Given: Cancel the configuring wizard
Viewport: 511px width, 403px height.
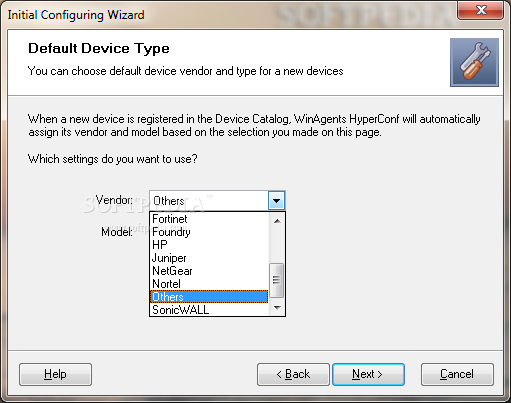Looking at the screenshot, I should pyautogui.click(x=457, y=374).
